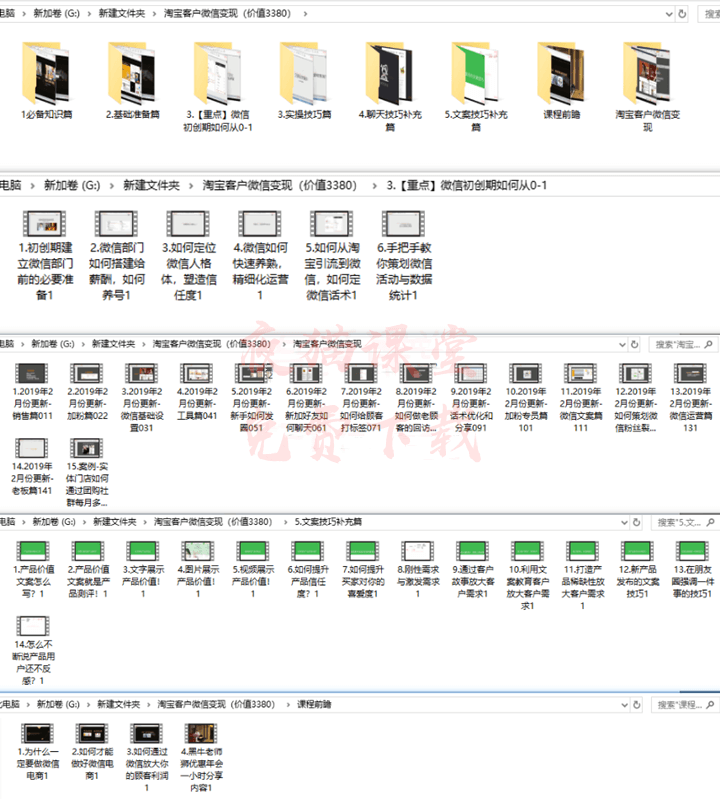Select video 10.2019年2月份更新-加粉专员篇101
Viewport: 720px width, 799px height.
tap(526, 398)
